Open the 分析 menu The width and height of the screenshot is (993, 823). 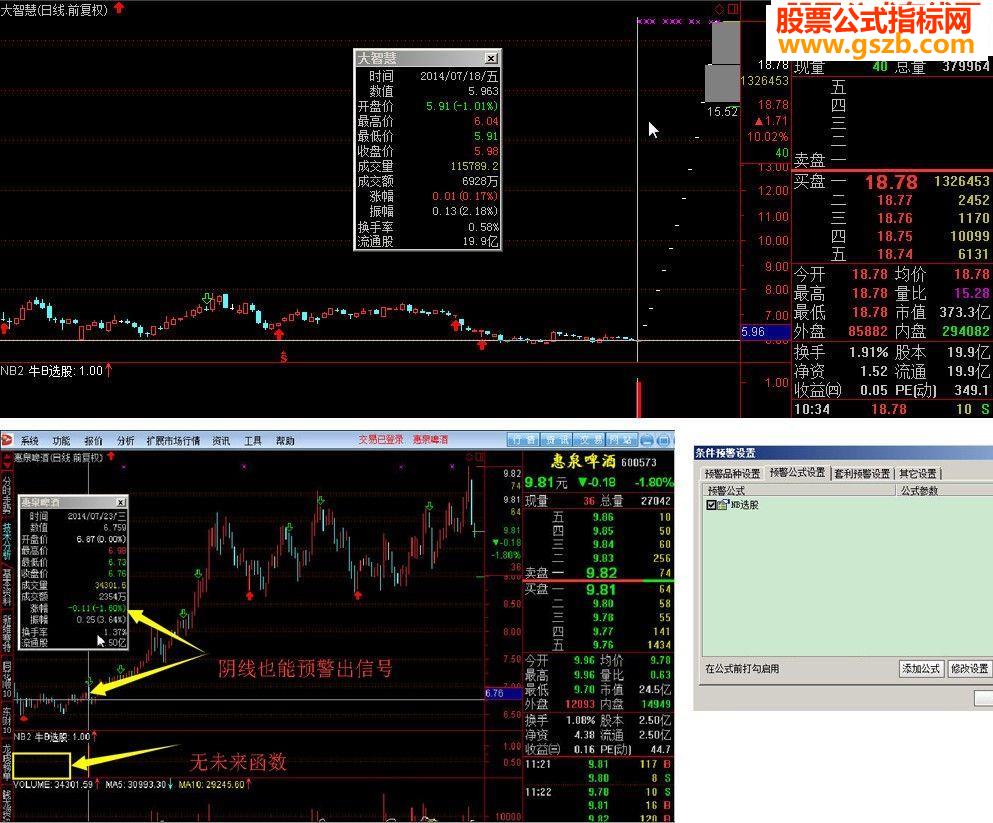(125, 441)
